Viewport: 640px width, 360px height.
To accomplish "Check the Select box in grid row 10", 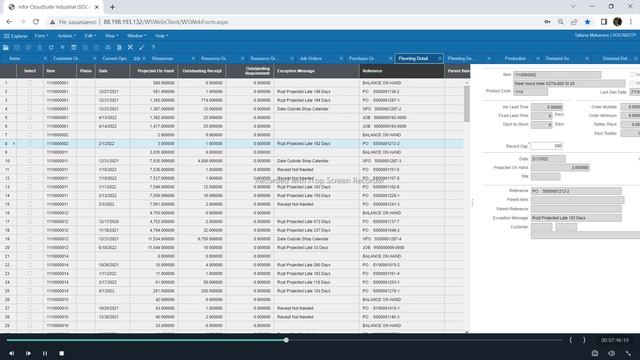I will tap(29, 161).
